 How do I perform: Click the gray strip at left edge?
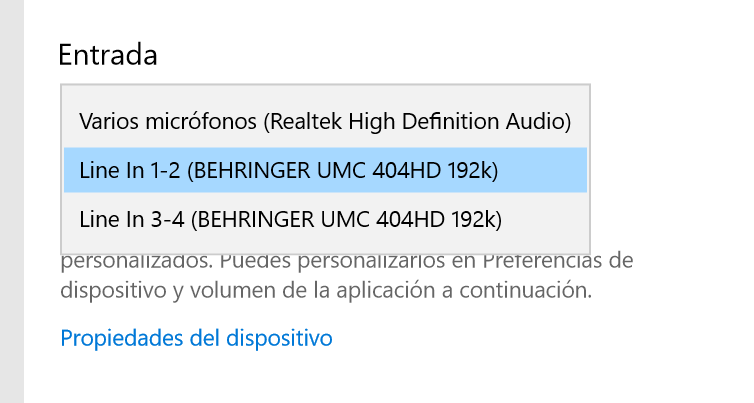pos(11,200)
